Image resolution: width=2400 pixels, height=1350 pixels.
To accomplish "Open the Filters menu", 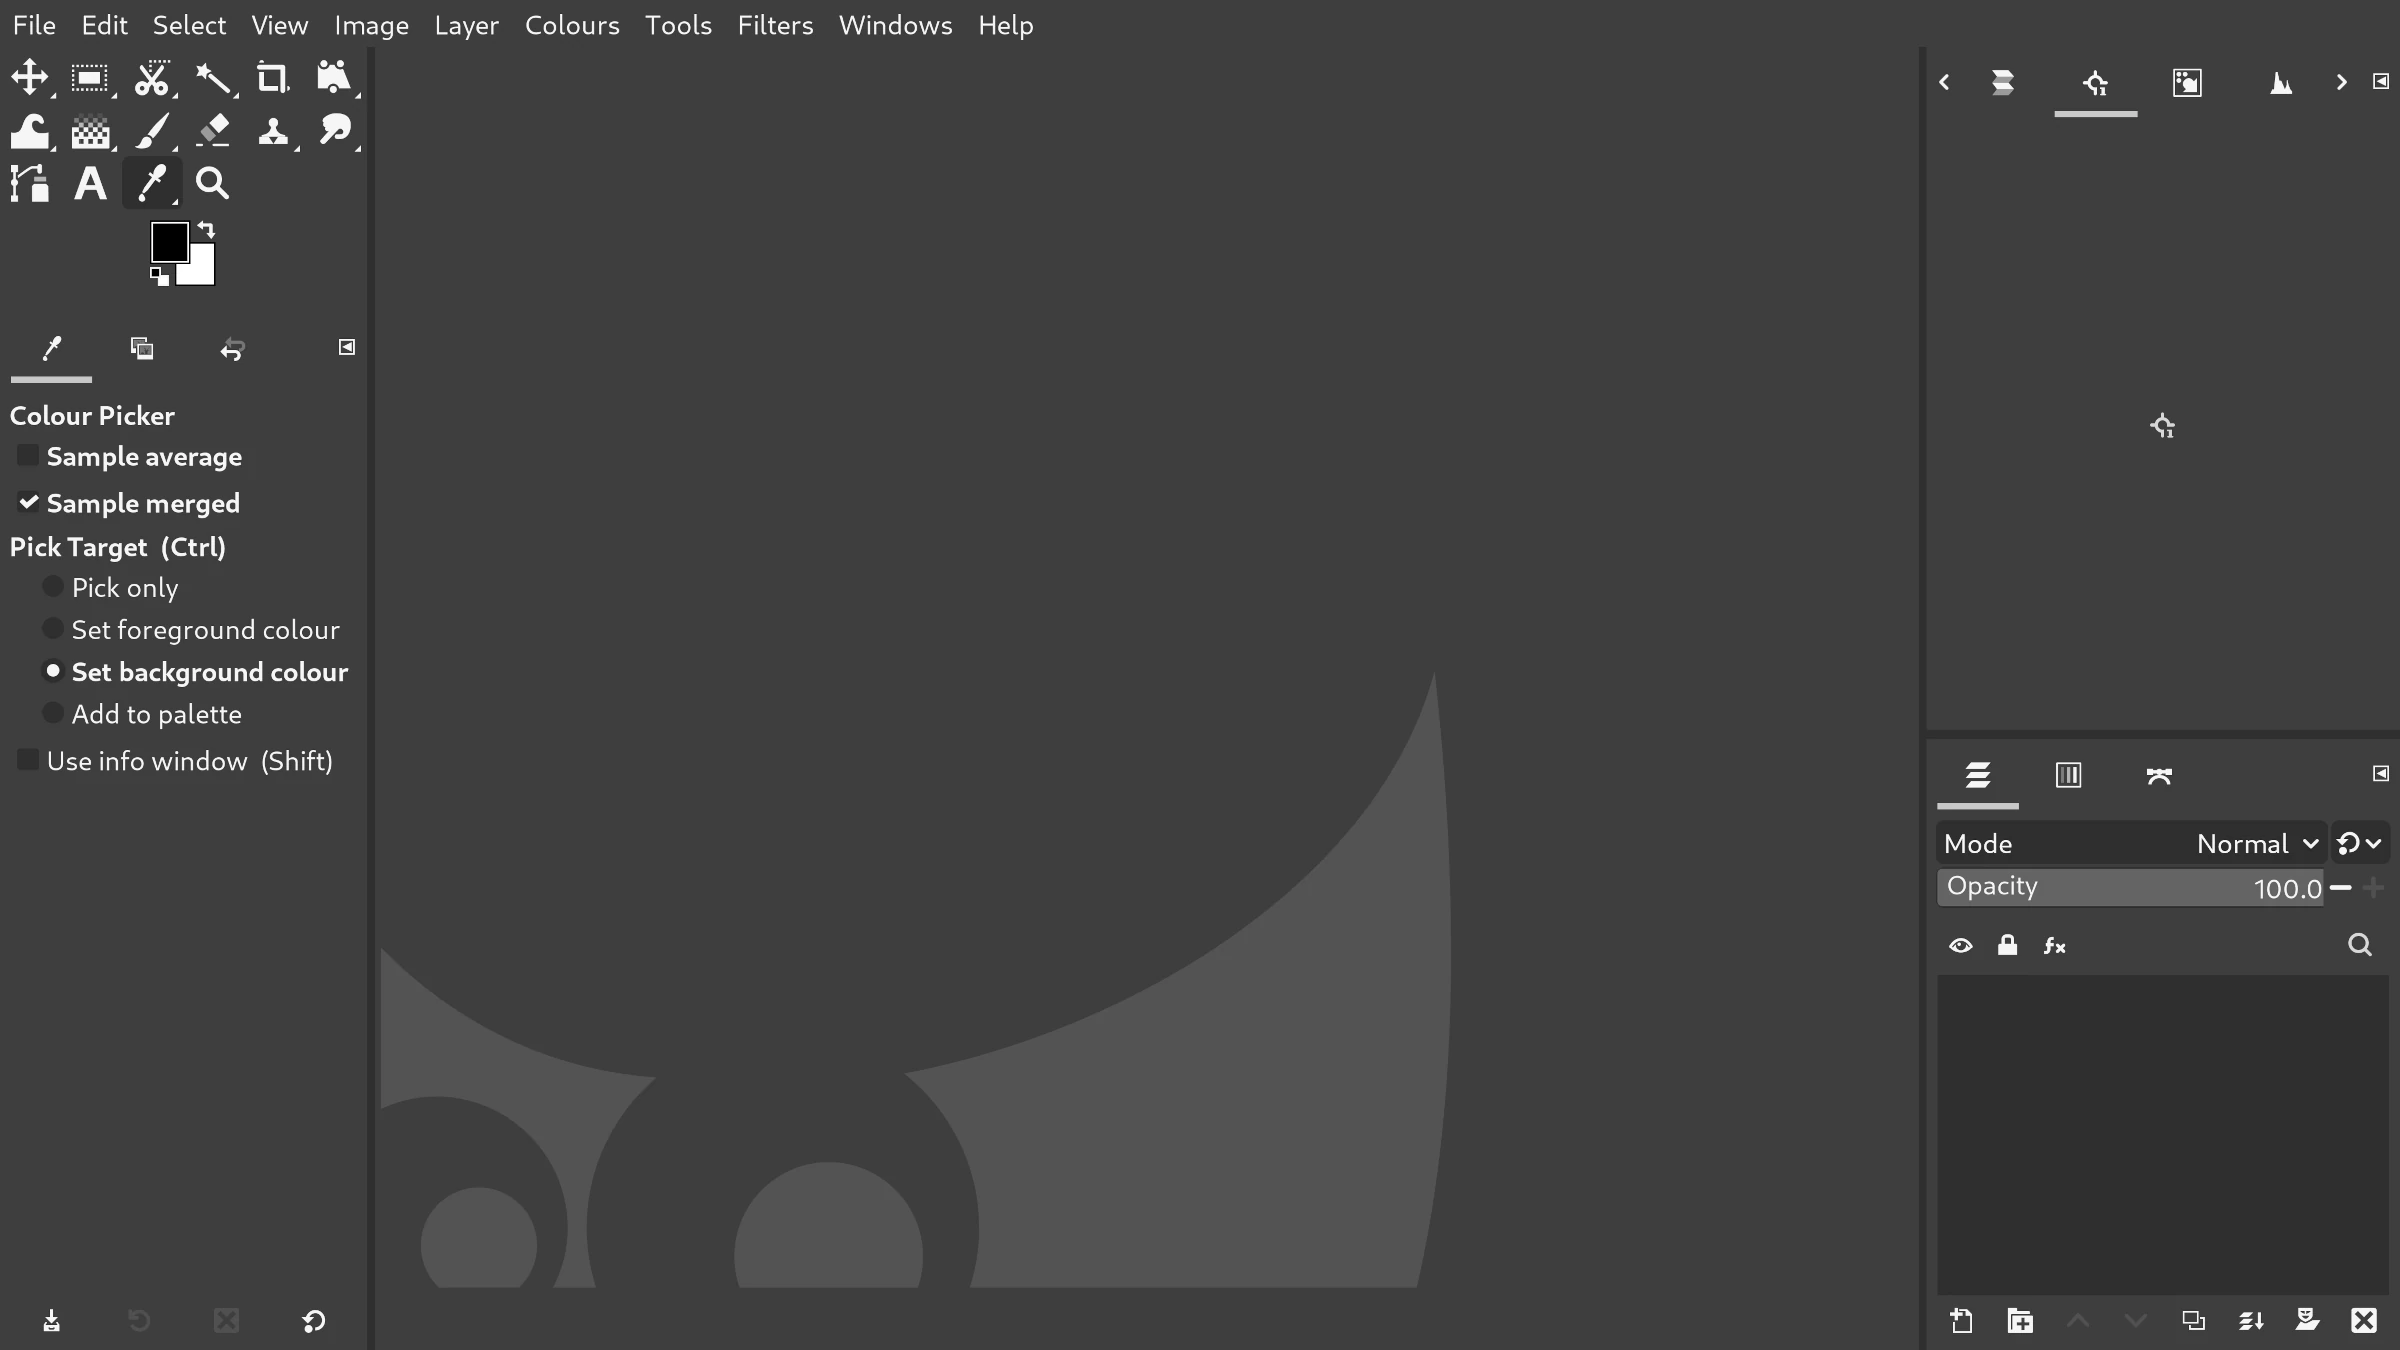I will point(775,25).
